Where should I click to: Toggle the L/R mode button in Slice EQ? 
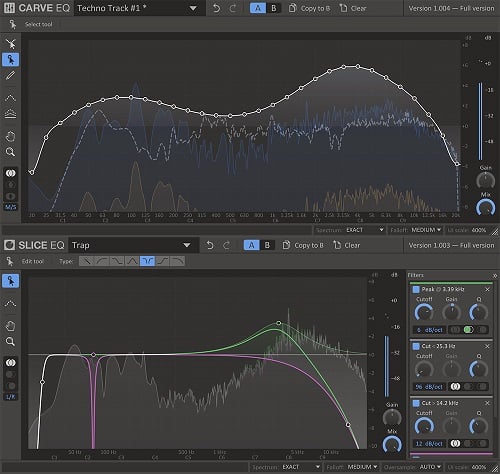10,397
